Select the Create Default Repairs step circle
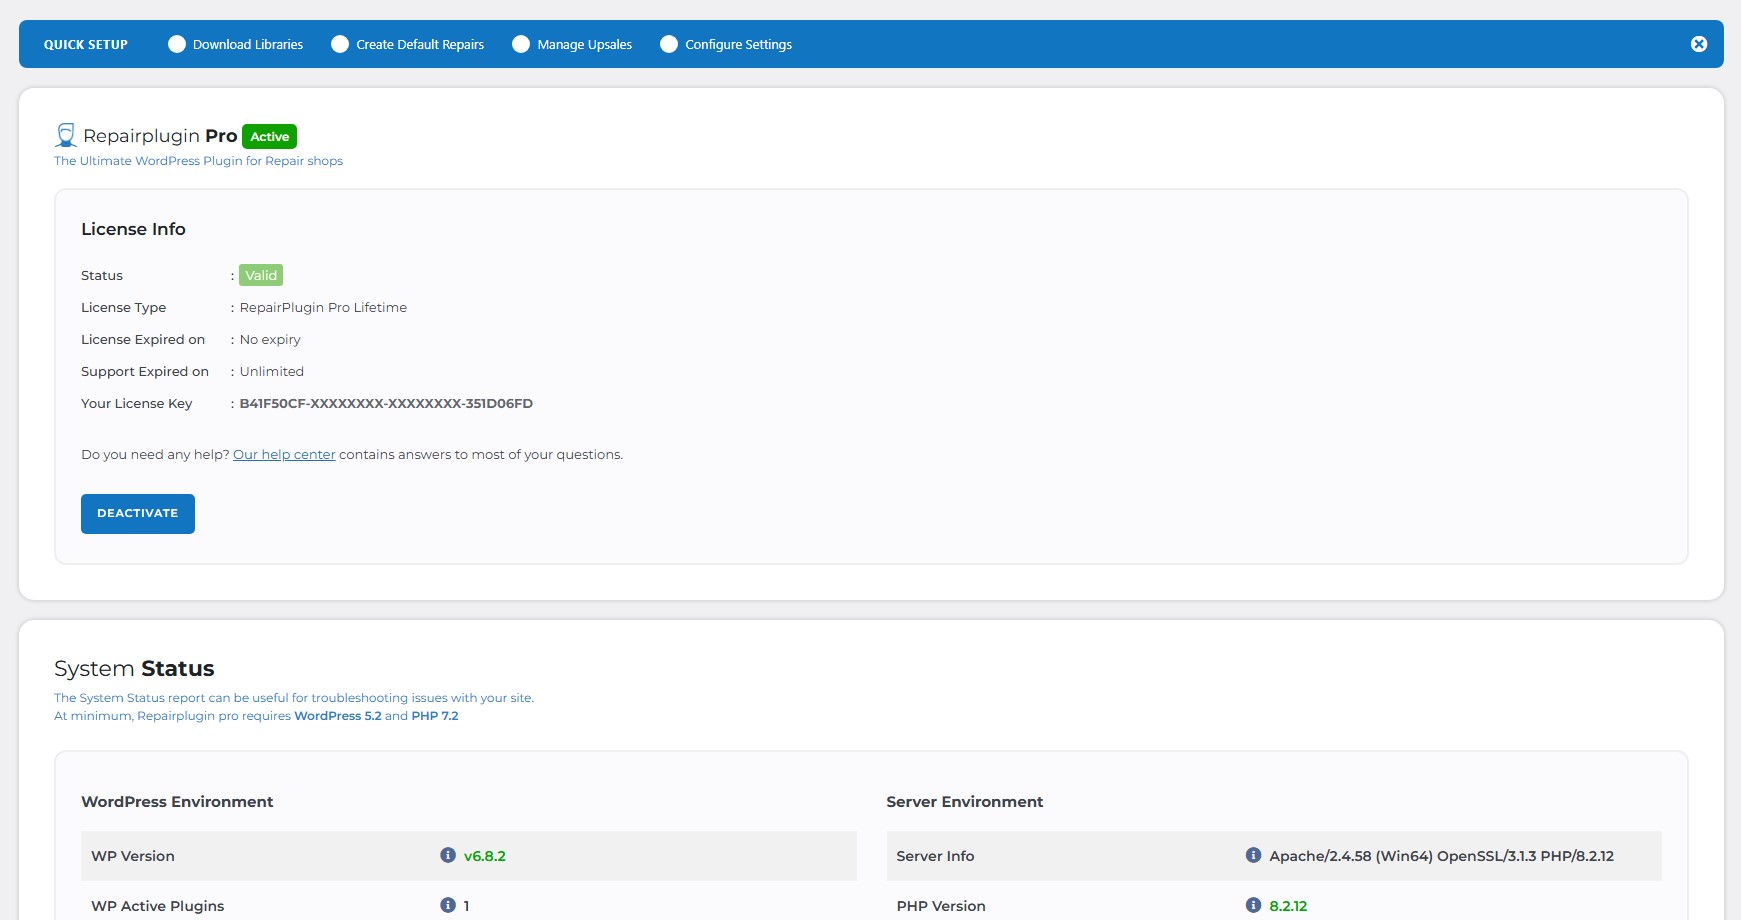This screenshot has width=1741, height=920. [340, 44]
